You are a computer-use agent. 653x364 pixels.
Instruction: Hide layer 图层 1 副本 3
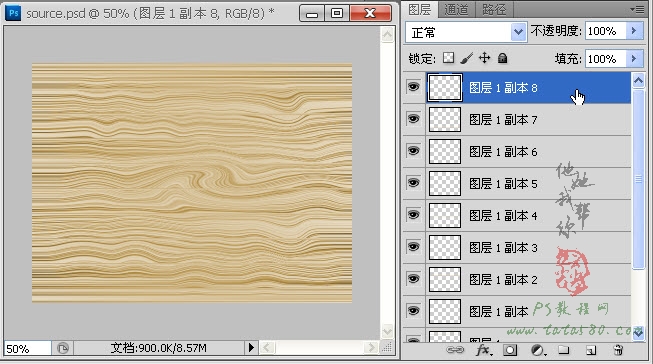click(413, 247)
